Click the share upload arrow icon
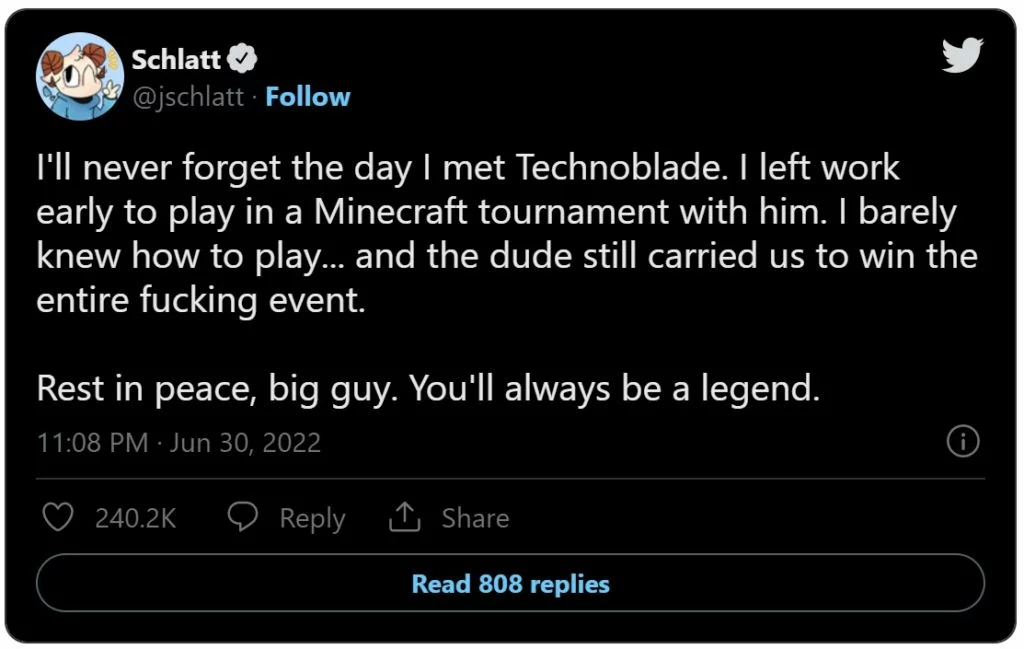 coord(404,516)
